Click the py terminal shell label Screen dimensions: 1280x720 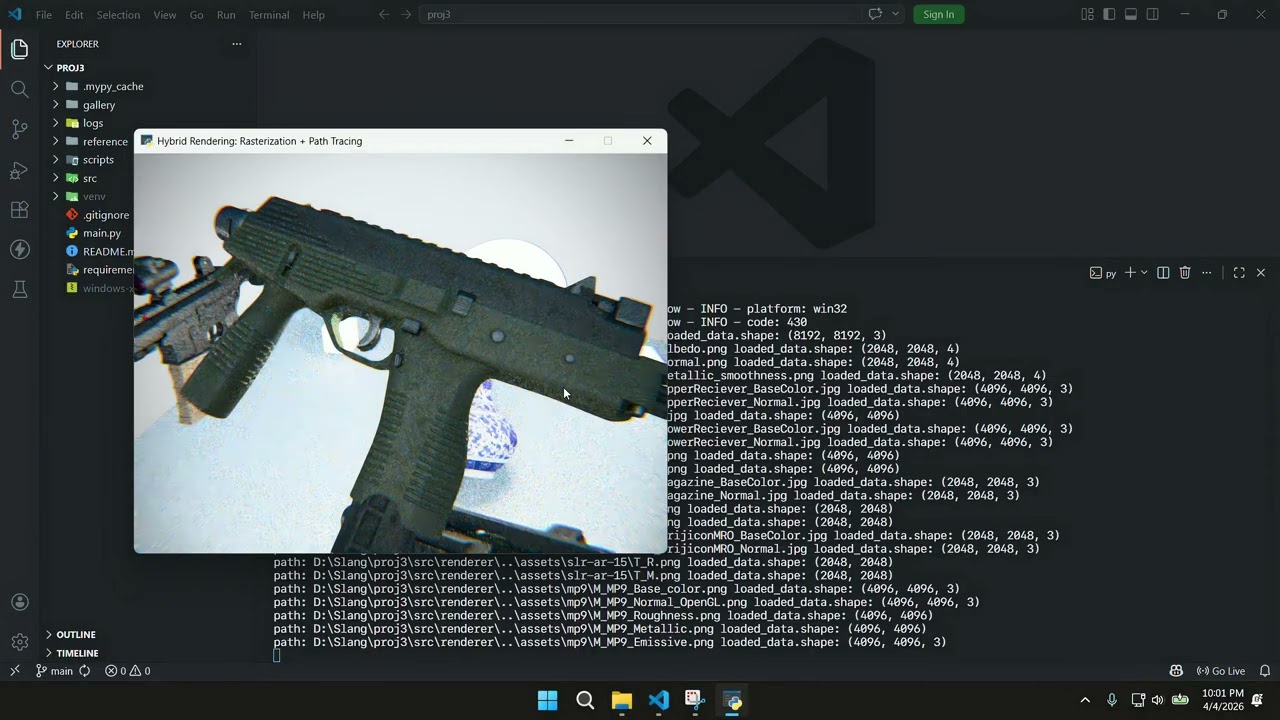point(1103,273)
